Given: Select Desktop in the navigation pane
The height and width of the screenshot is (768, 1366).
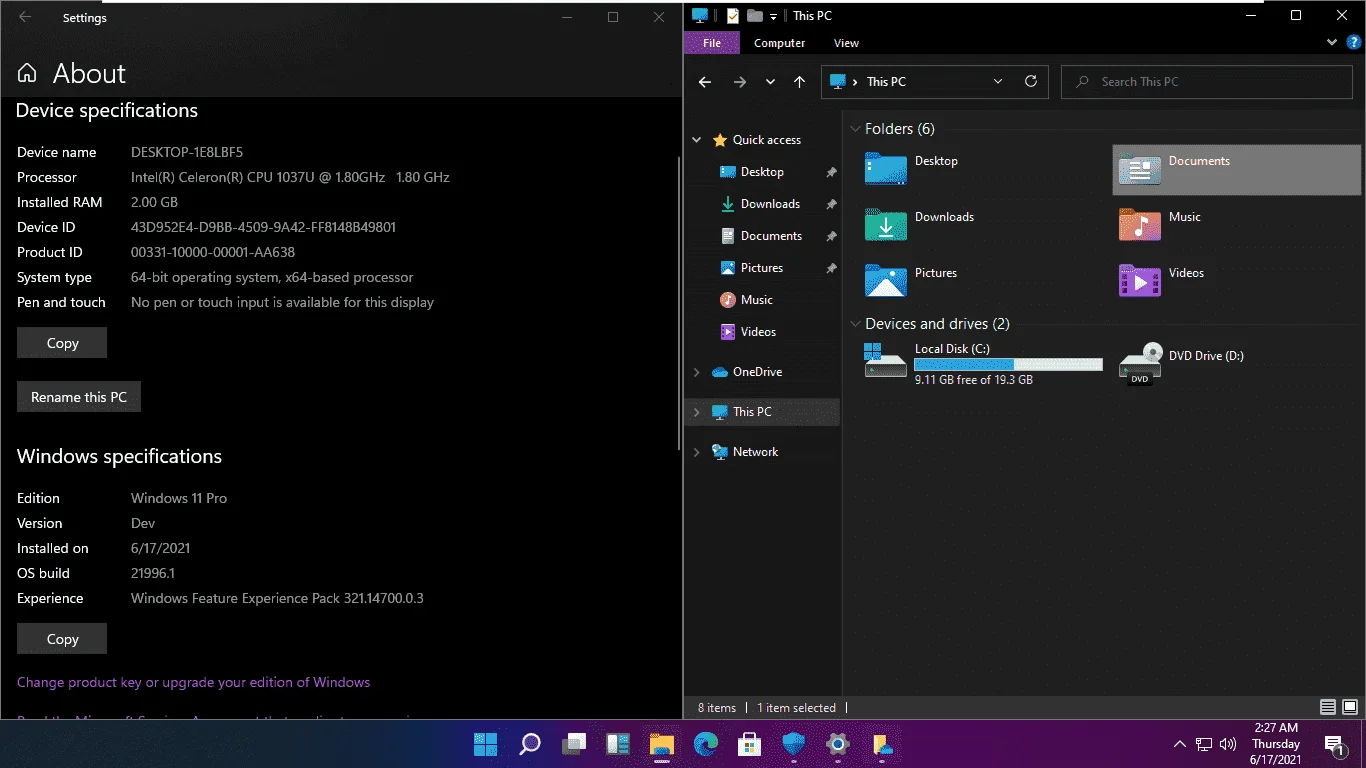Looking at the screenshot, I should click(x=762, y=172).
